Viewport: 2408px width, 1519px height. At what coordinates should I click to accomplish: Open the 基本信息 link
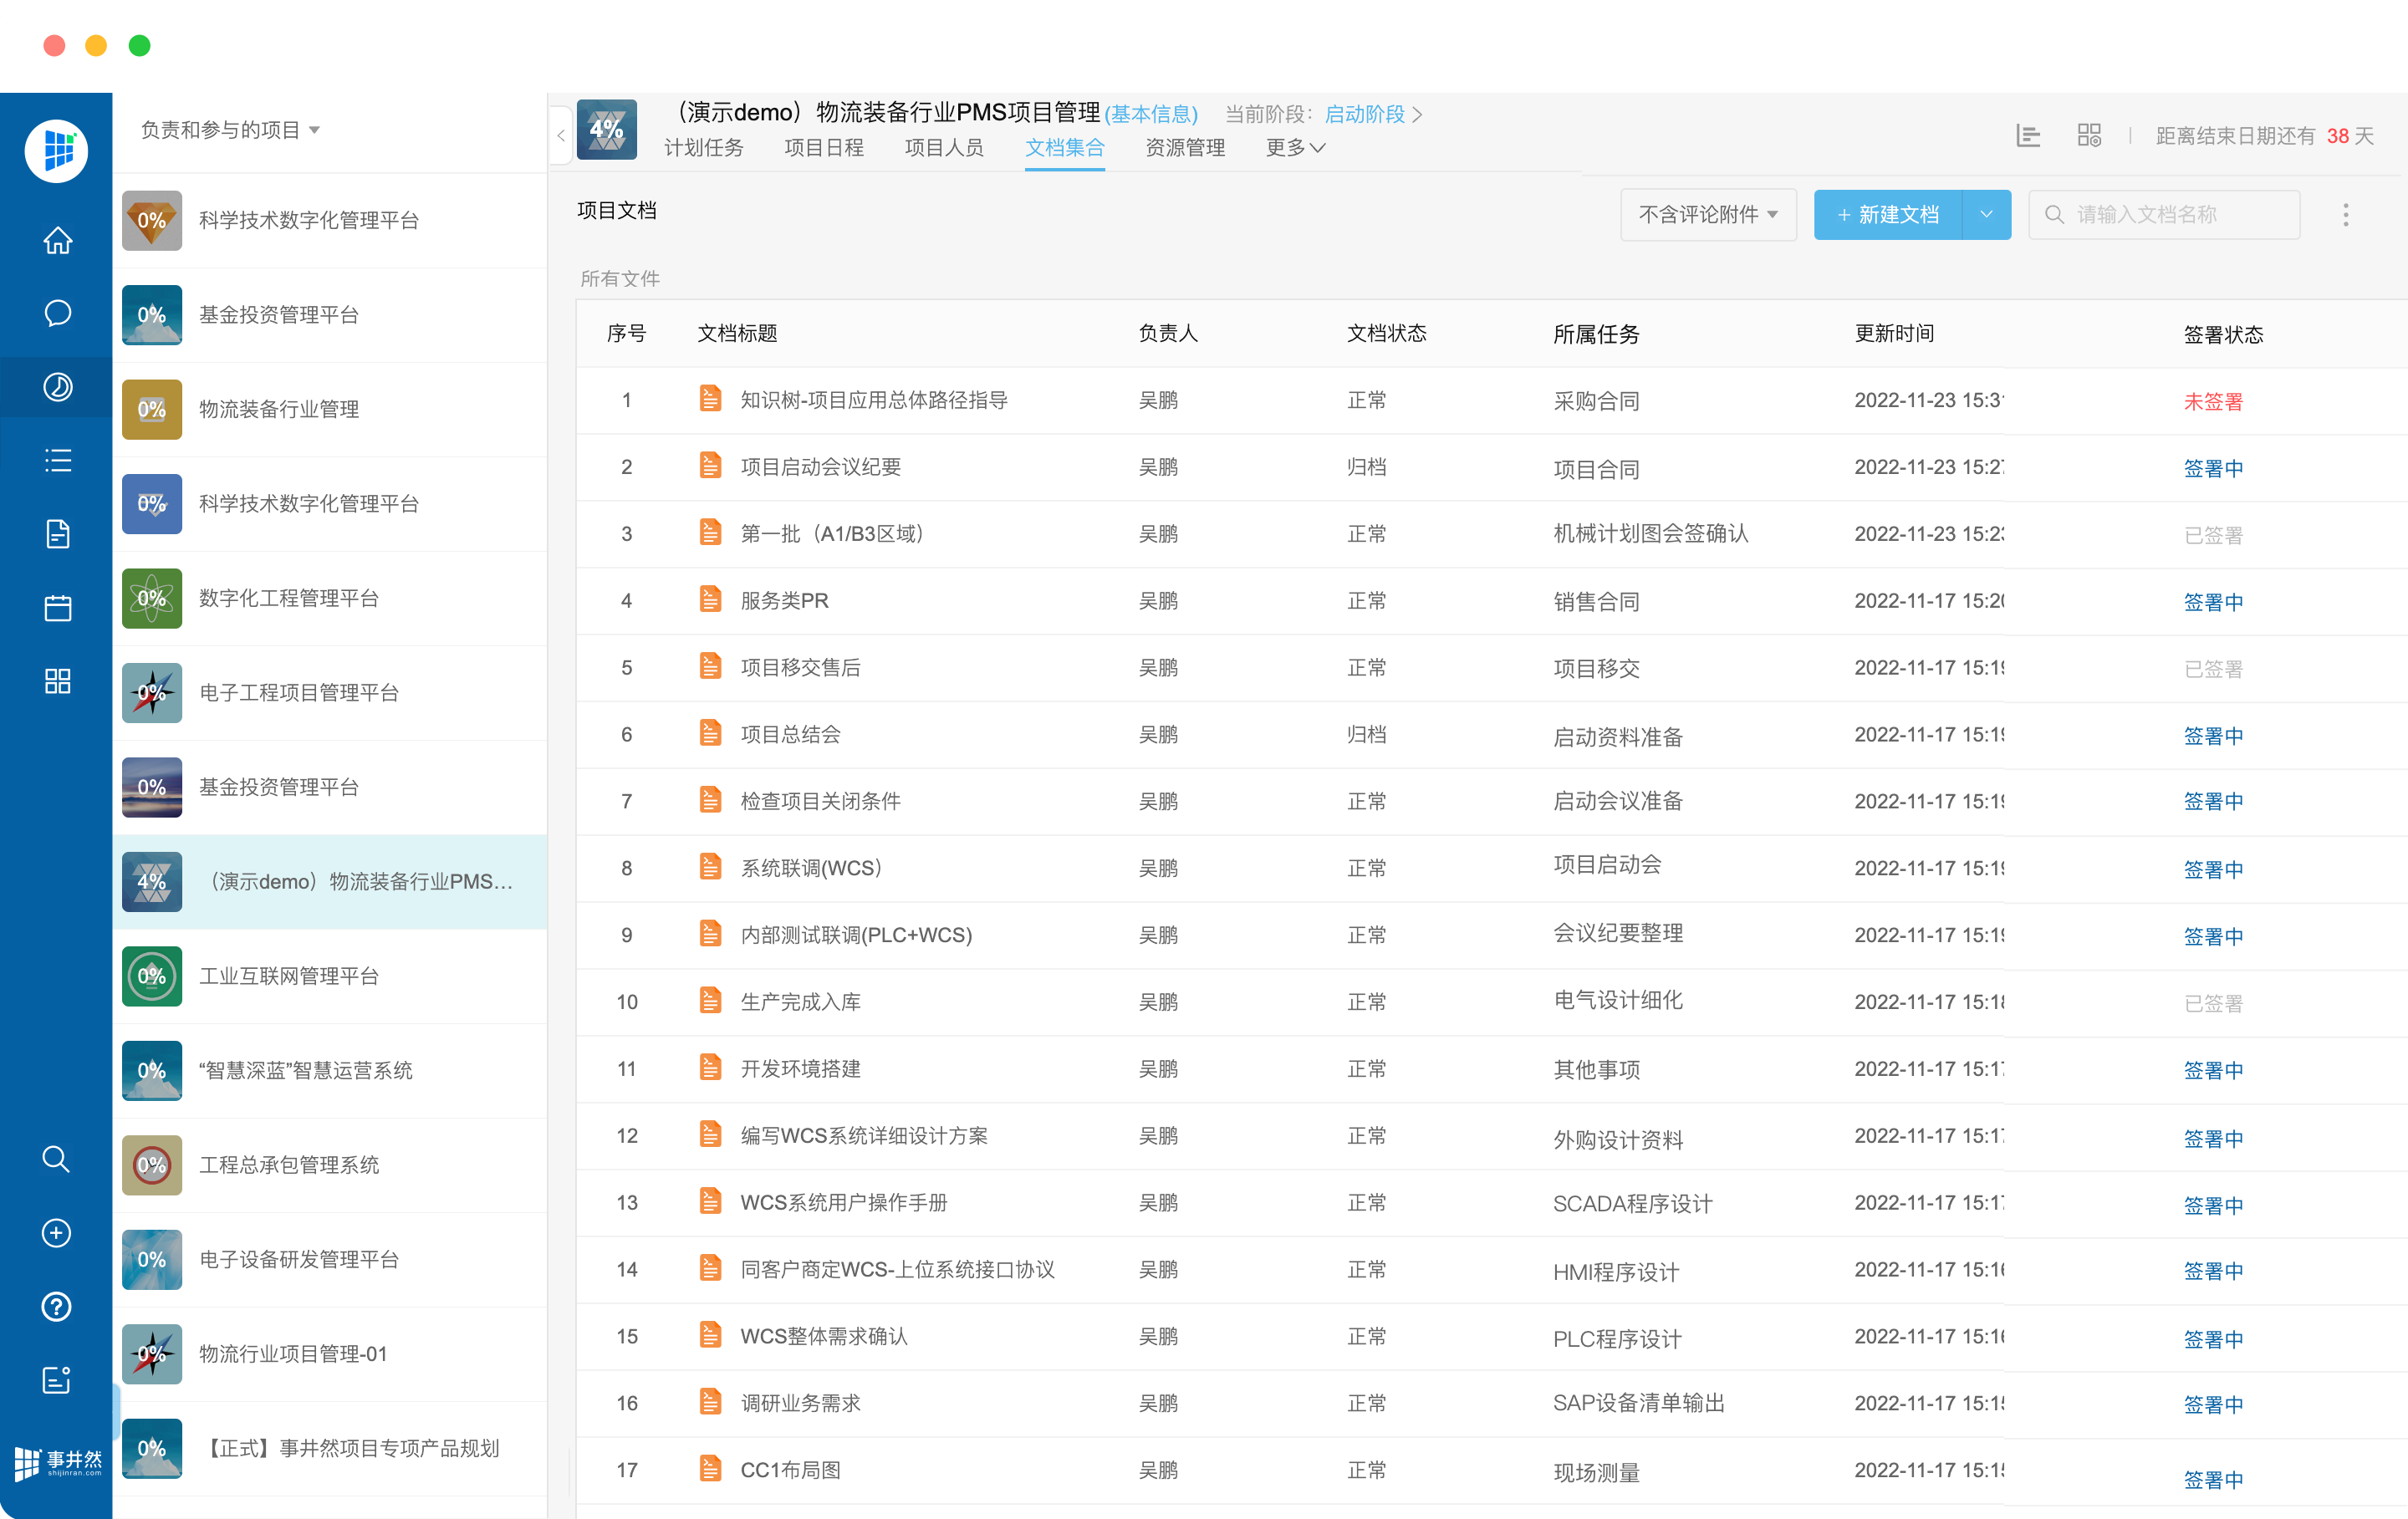1151,115
